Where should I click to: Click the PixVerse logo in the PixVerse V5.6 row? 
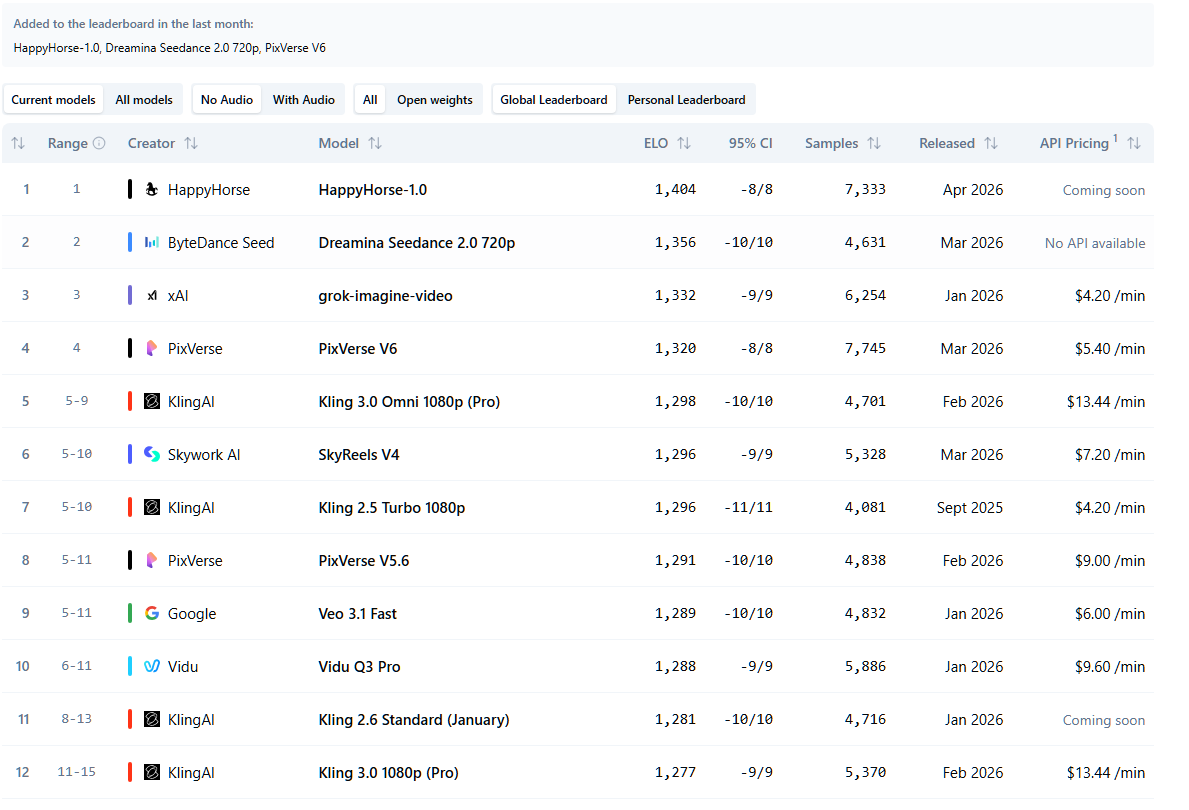click(x=152, y=560)
